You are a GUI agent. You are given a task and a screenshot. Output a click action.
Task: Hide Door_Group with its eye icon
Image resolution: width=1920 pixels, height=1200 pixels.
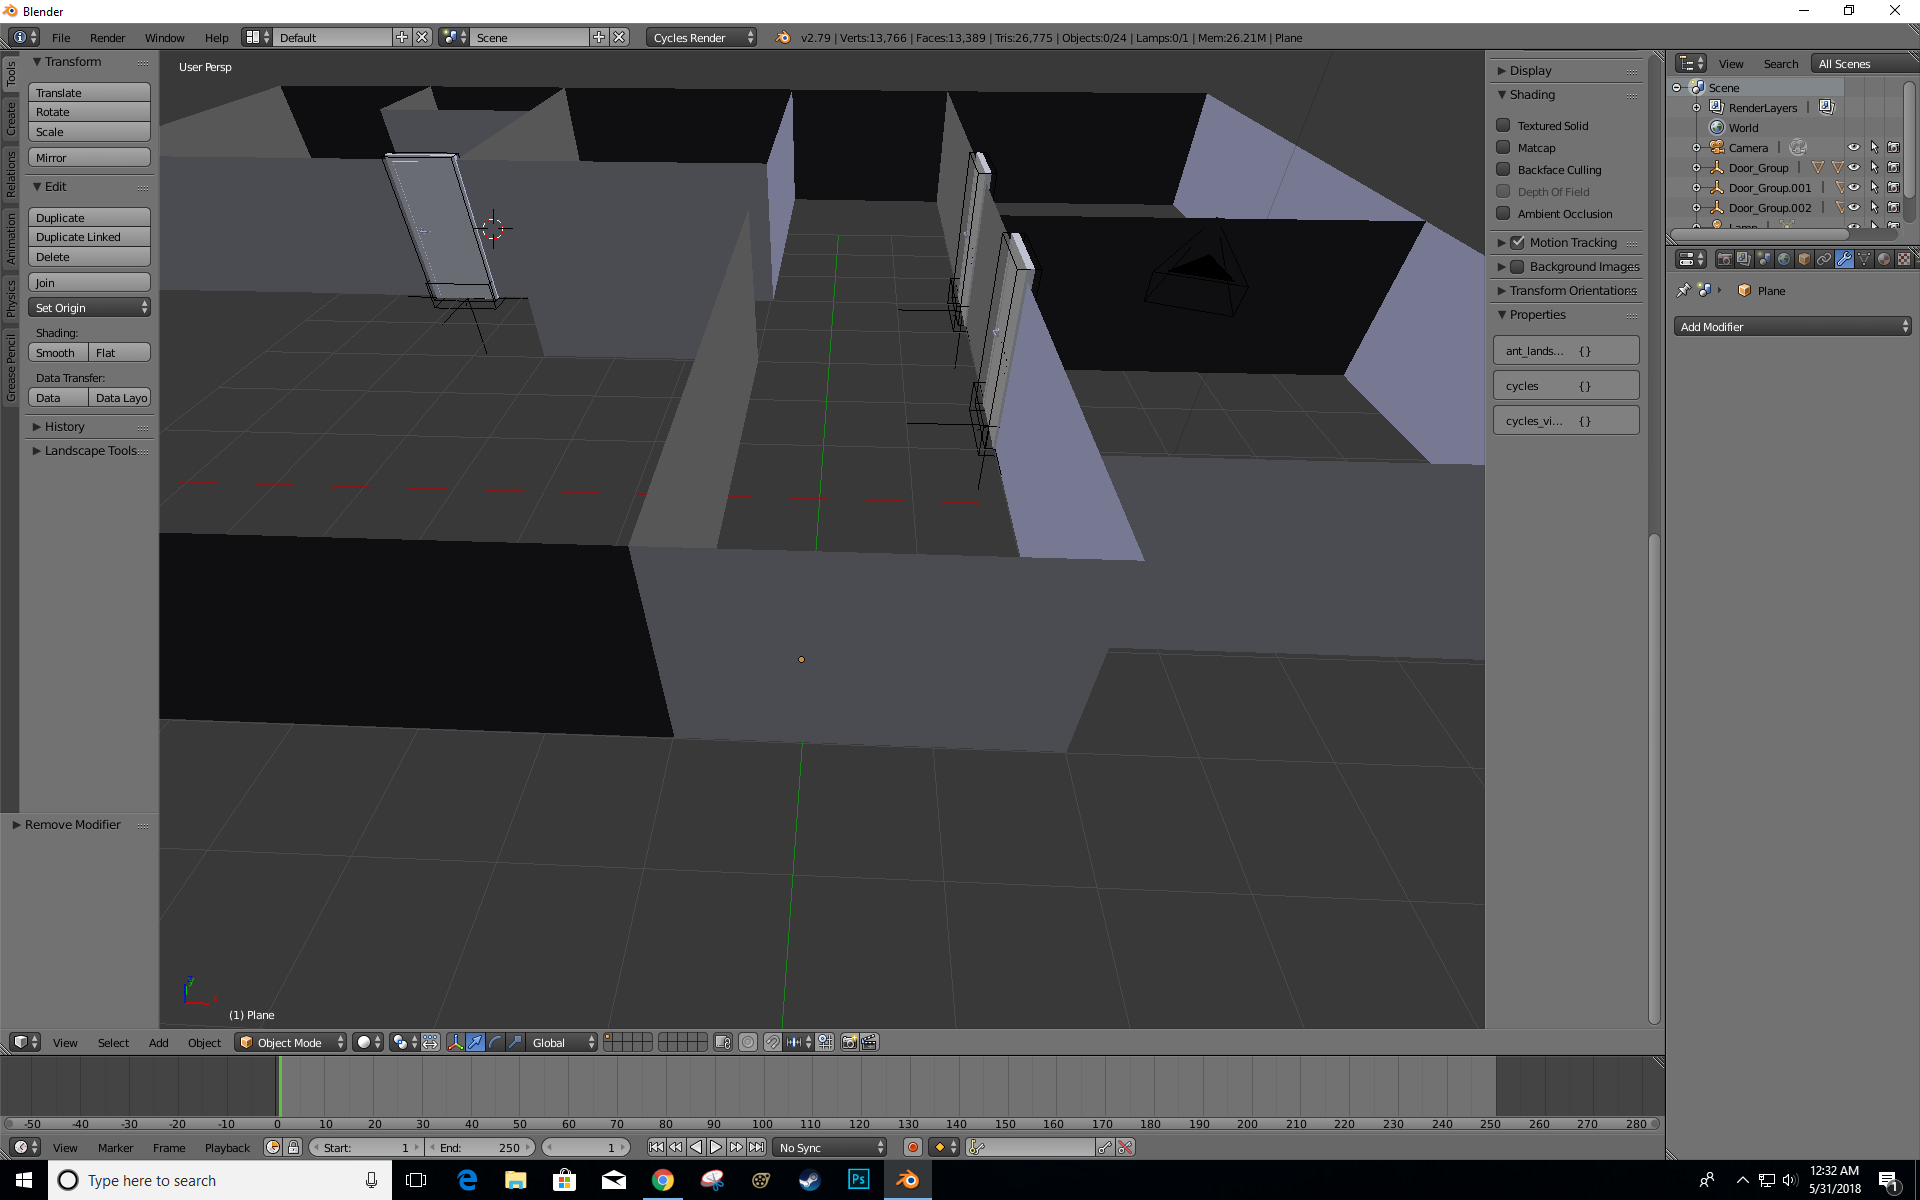click(1854, 167)
